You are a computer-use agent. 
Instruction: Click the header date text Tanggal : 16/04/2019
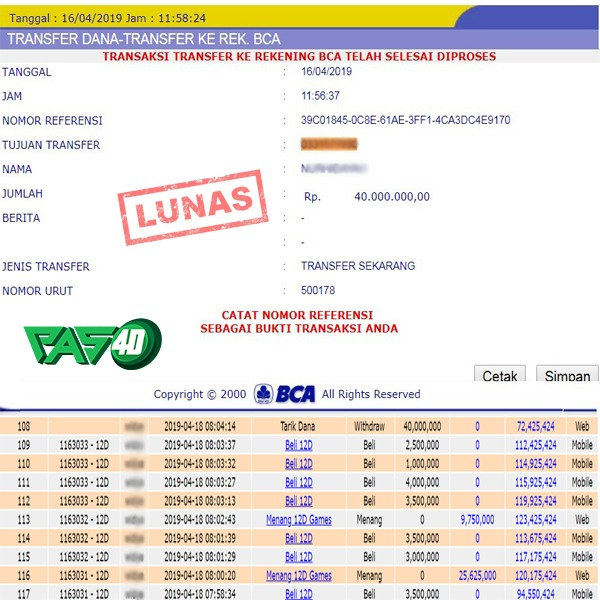pyautogui.click(x=65, y=18)
